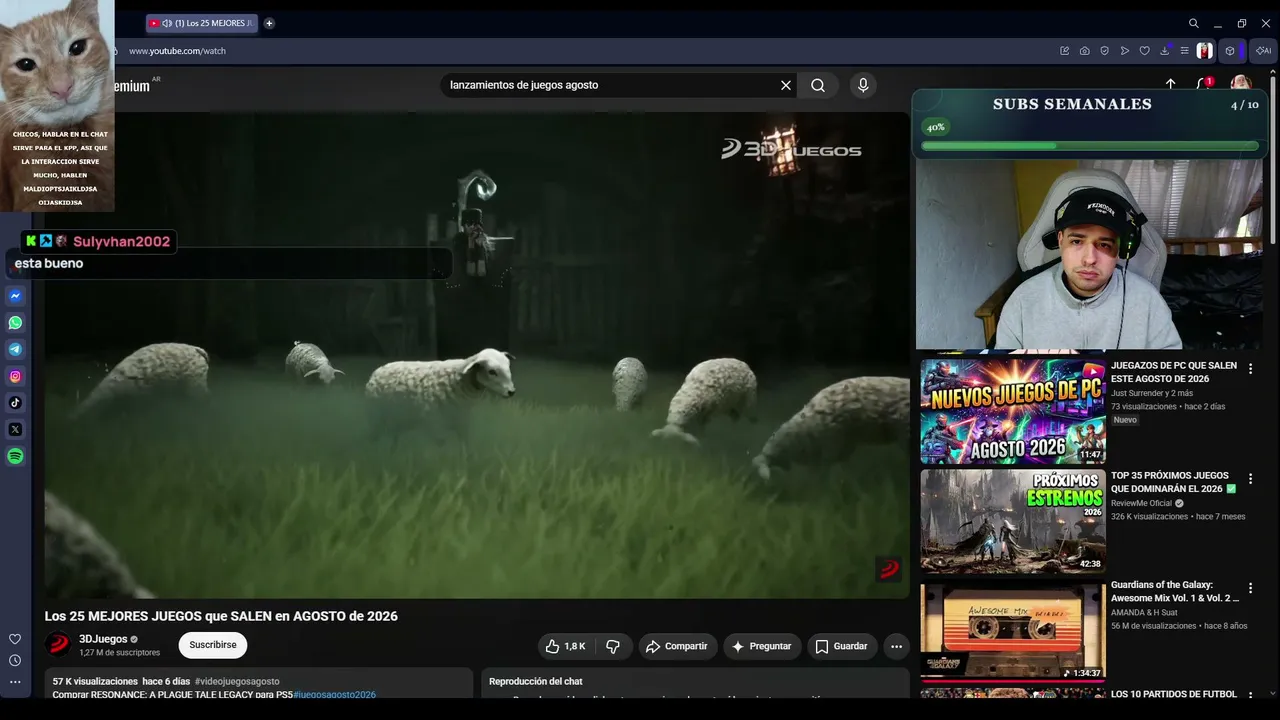Open the Messenger sidebar icon
This screenshot has width=1280, height=720.
[15, 296]
